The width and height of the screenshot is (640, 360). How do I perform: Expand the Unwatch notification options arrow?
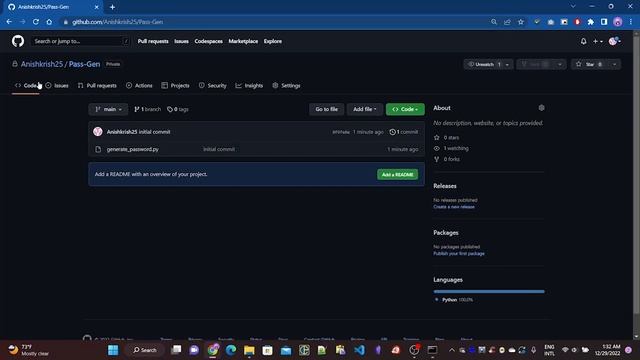click(507, 64)
